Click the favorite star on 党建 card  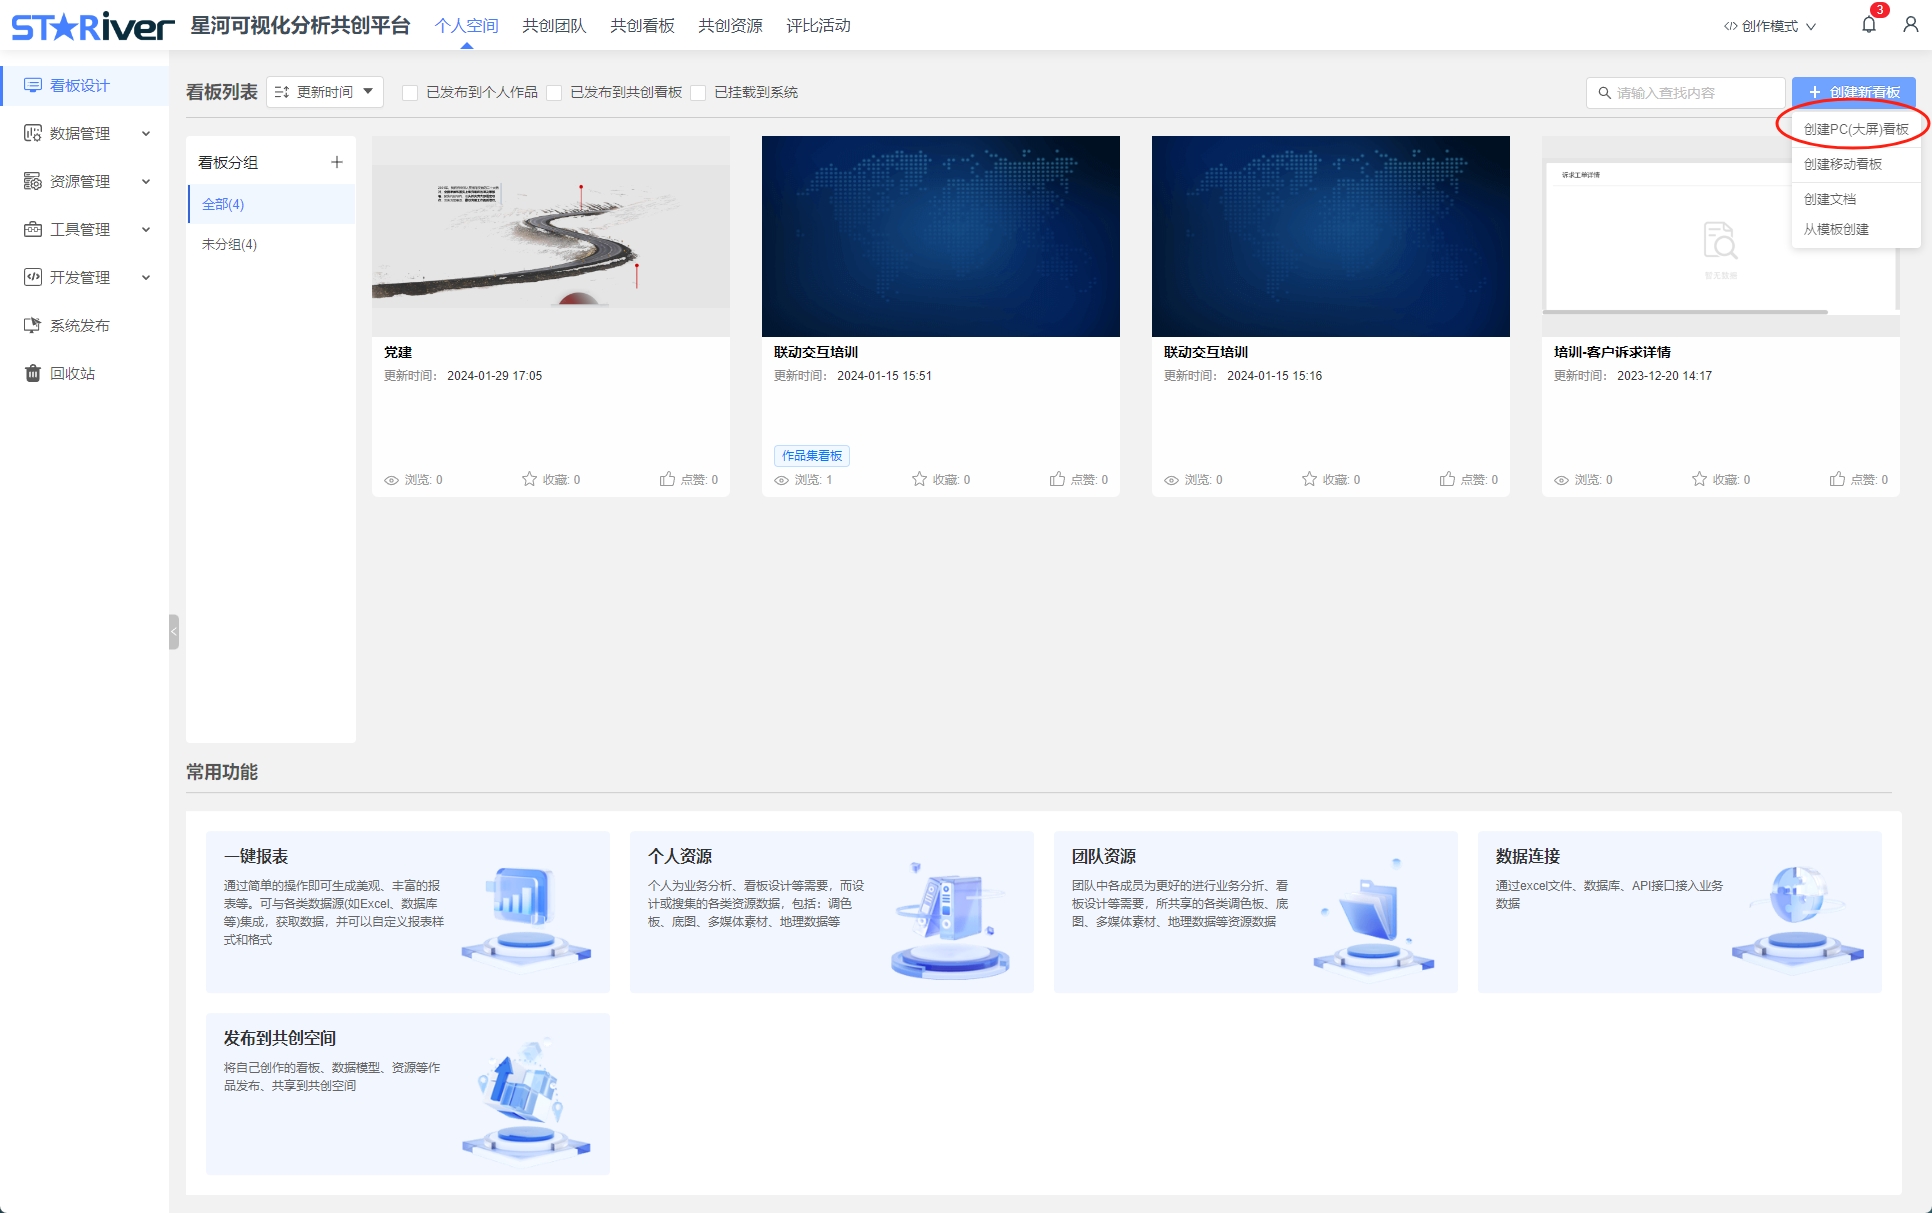click(x=529, y=479)
